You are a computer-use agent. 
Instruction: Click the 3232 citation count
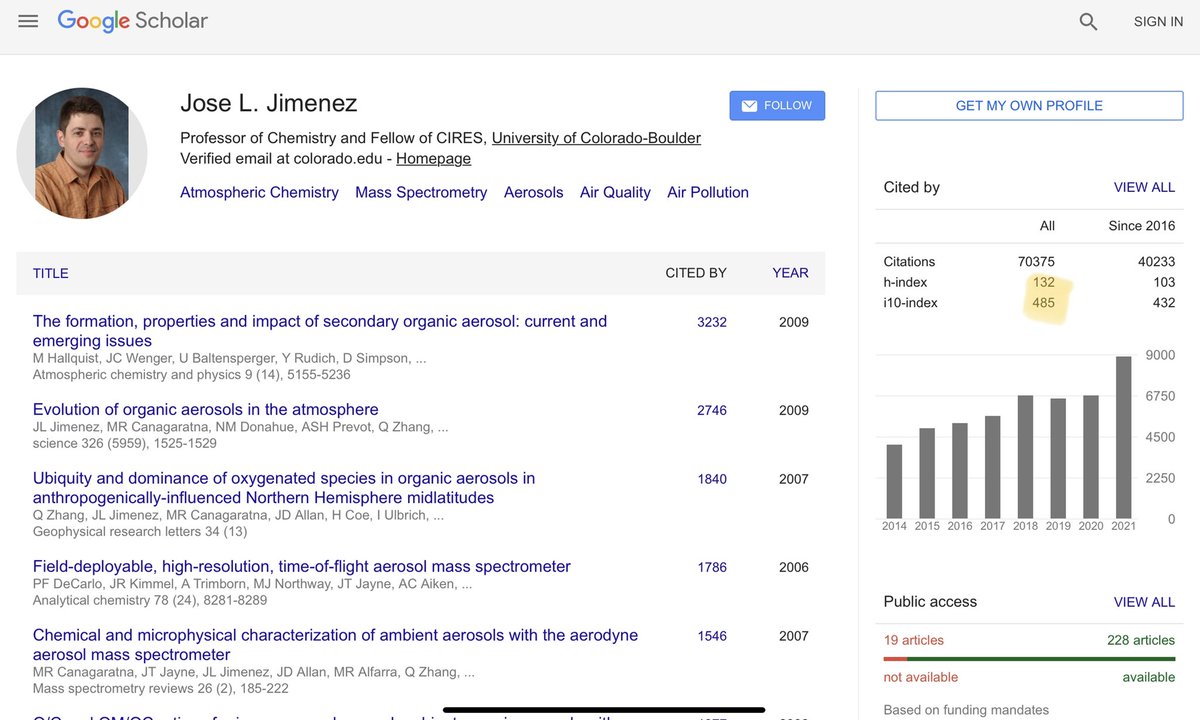tap(712, 322)
